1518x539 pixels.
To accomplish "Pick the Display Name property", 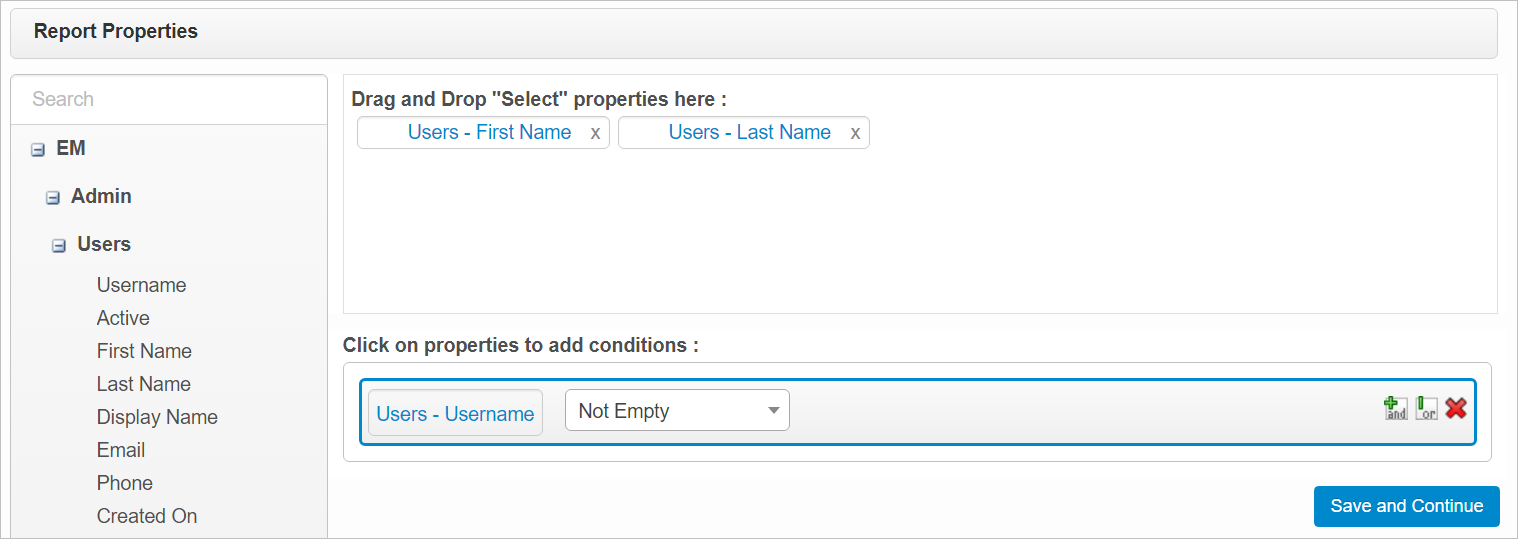I will coord(157,417).
